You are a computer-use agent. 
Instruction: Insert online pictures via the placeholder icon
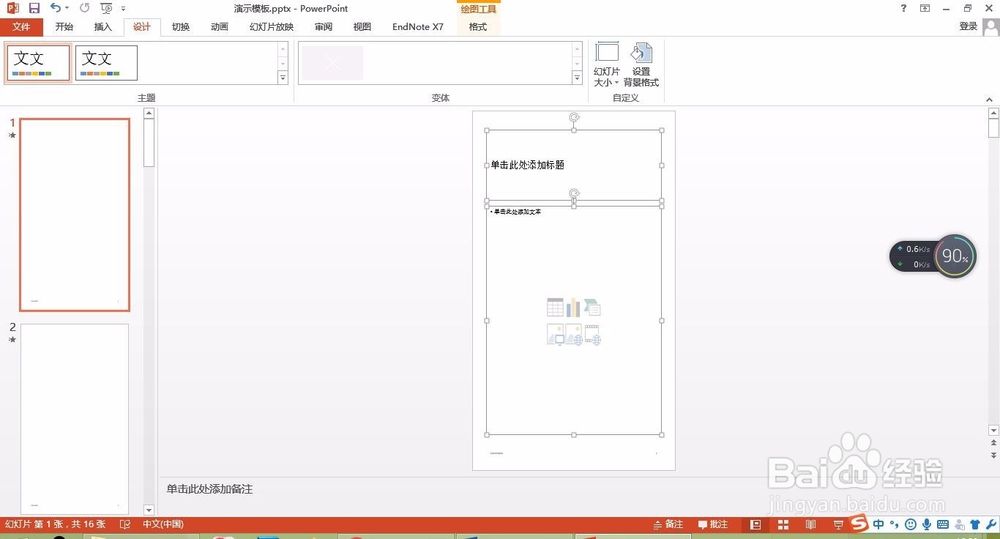[x=573, y=334]
